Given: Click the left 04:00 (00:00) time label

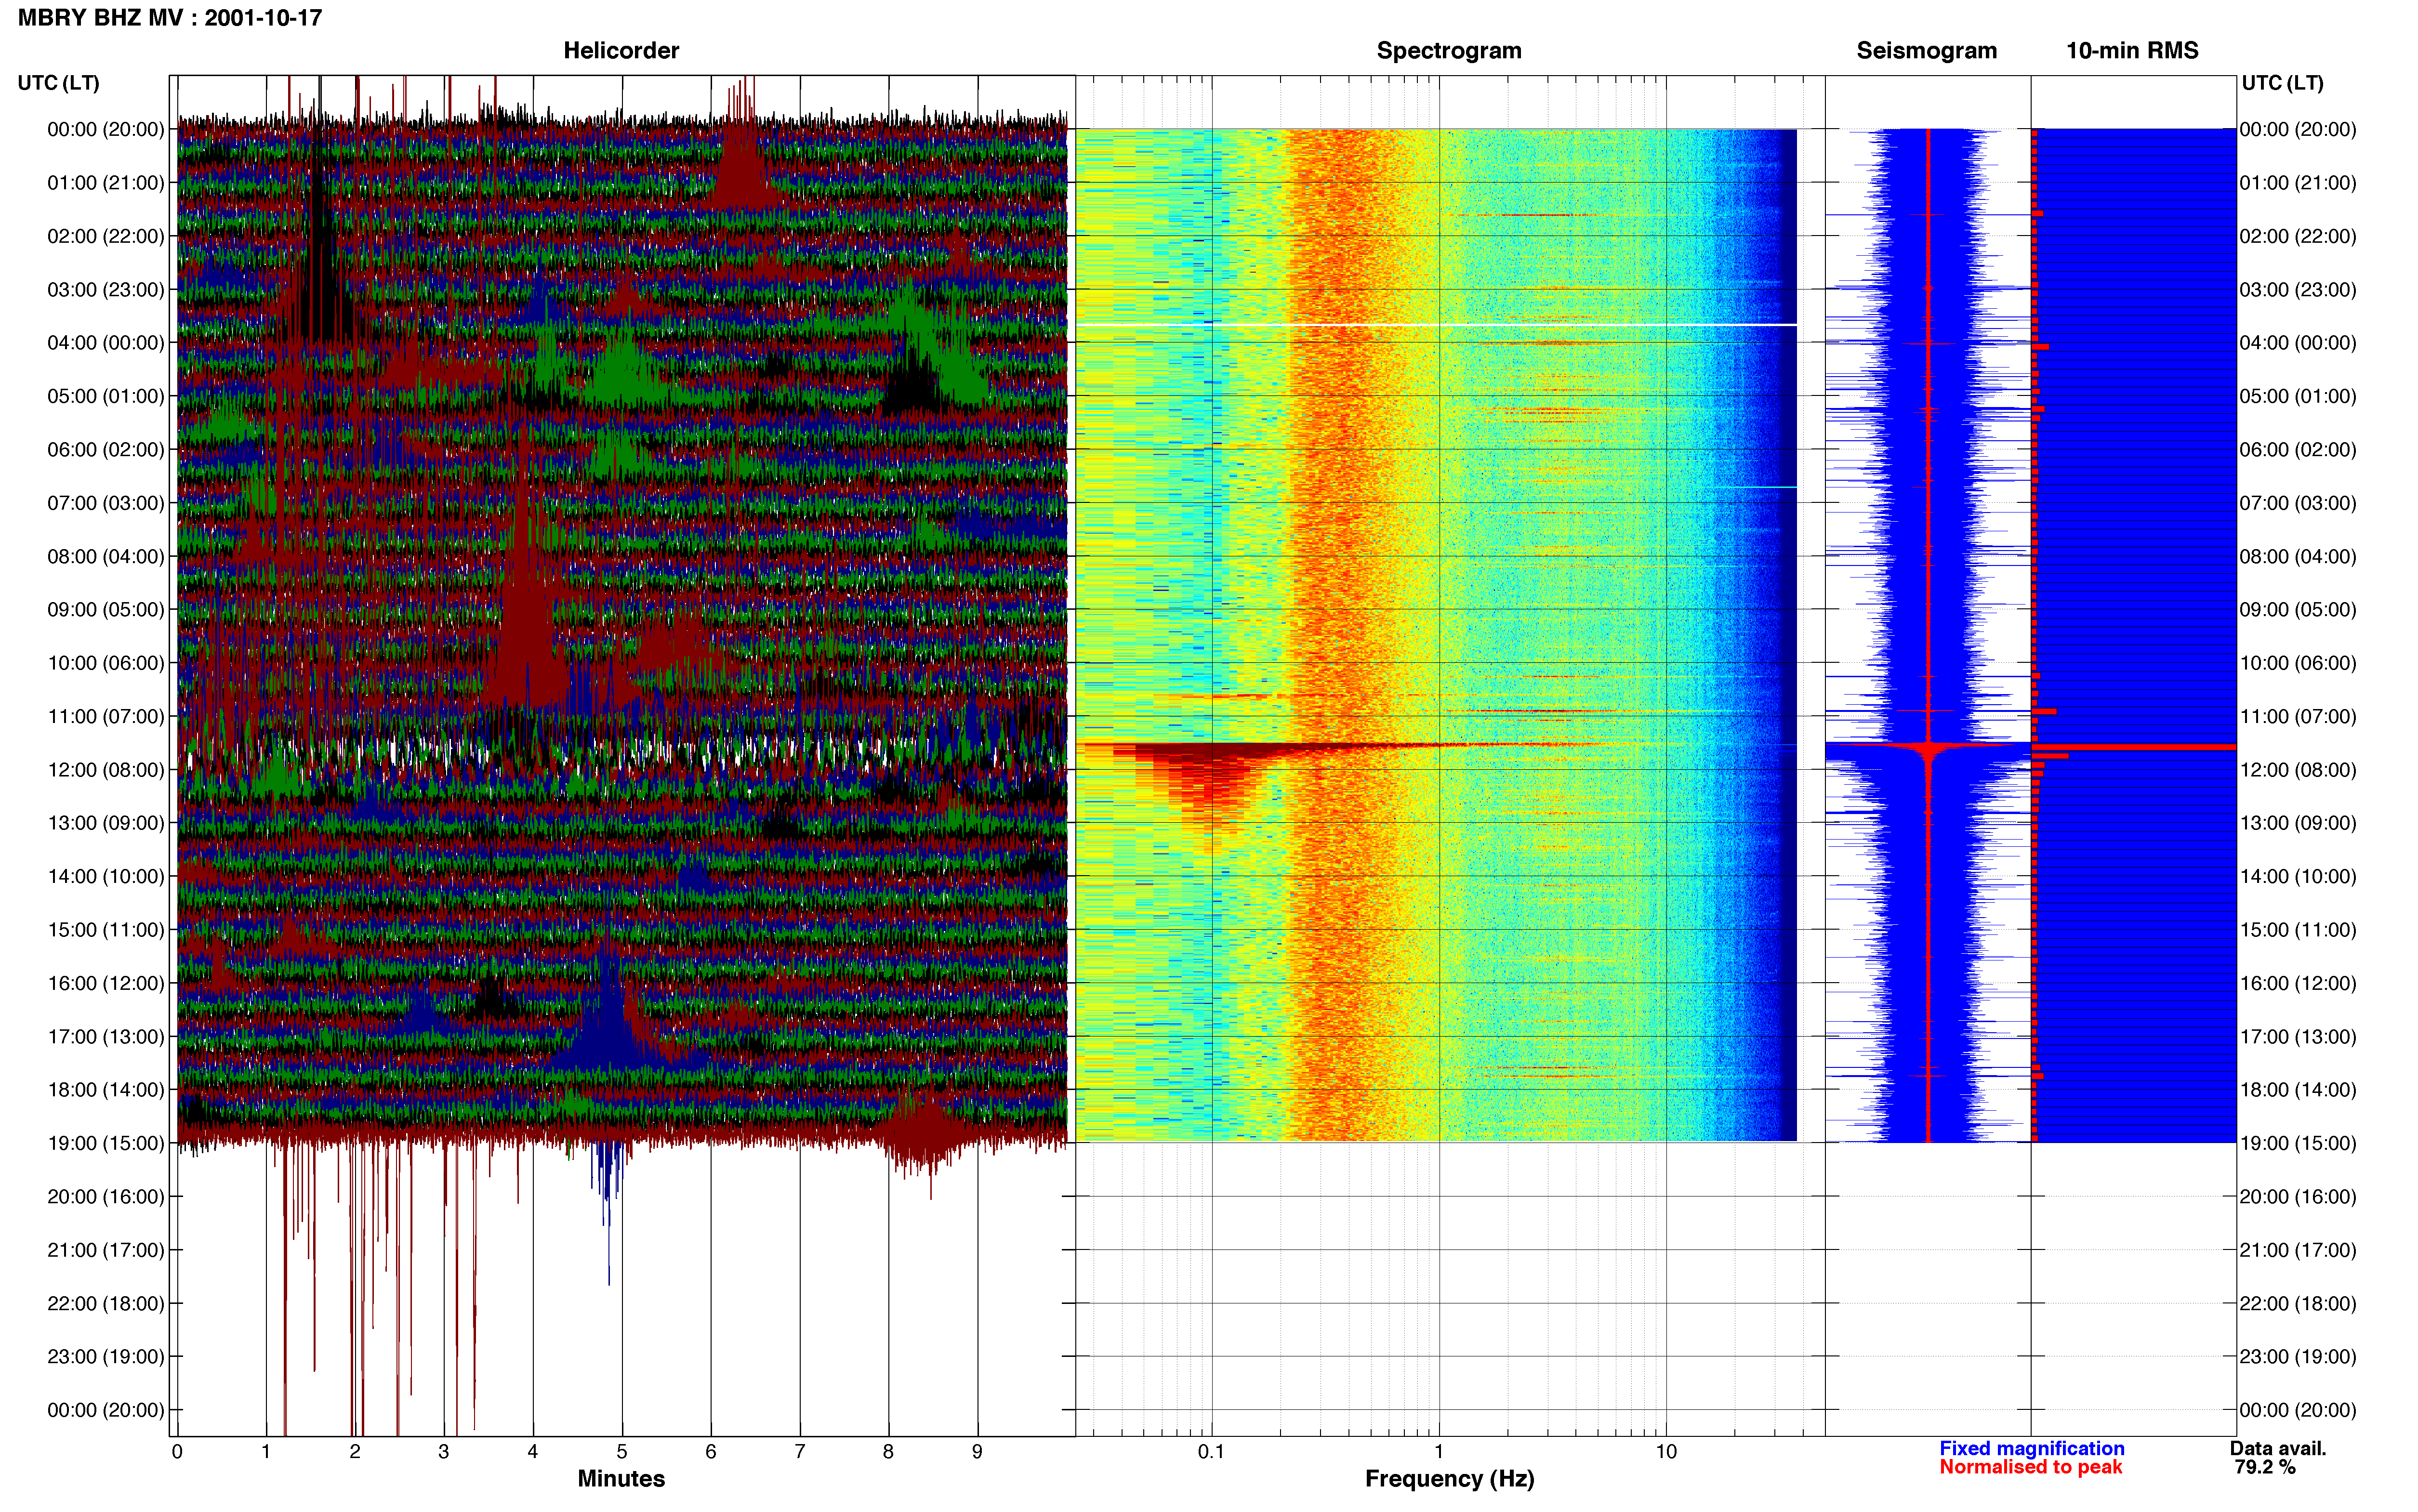Looking at the screenshot, I should tap(106, 342).
